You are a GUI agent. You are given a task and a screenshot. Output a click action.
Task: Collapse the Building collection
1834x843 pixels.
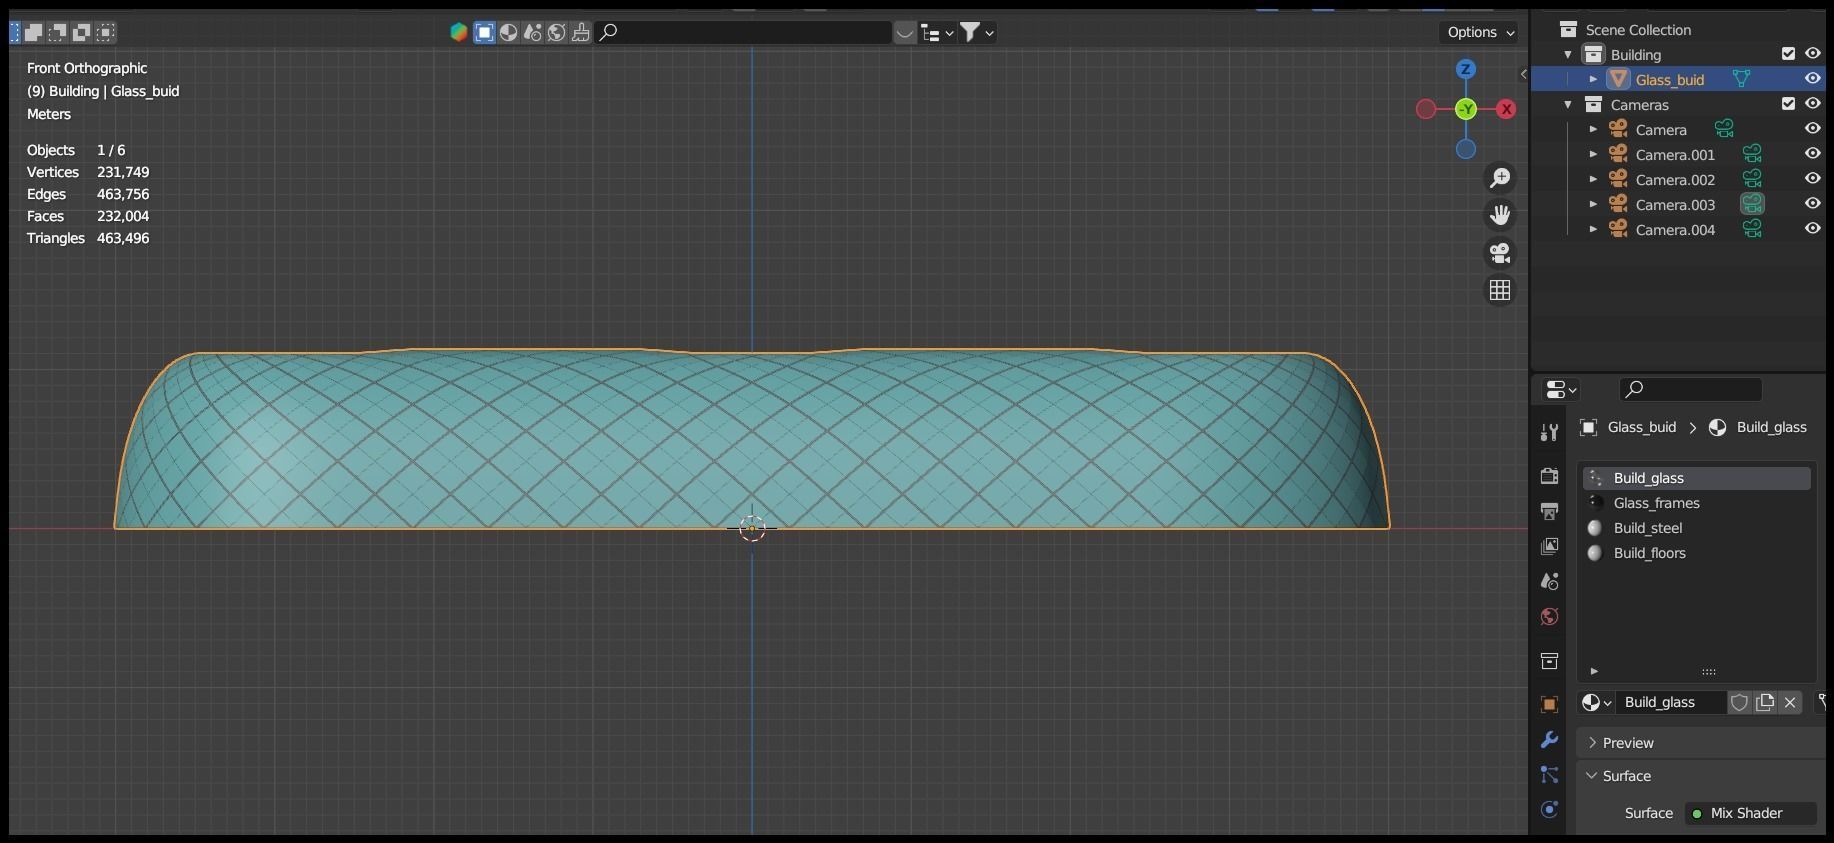pos(1568,55)
